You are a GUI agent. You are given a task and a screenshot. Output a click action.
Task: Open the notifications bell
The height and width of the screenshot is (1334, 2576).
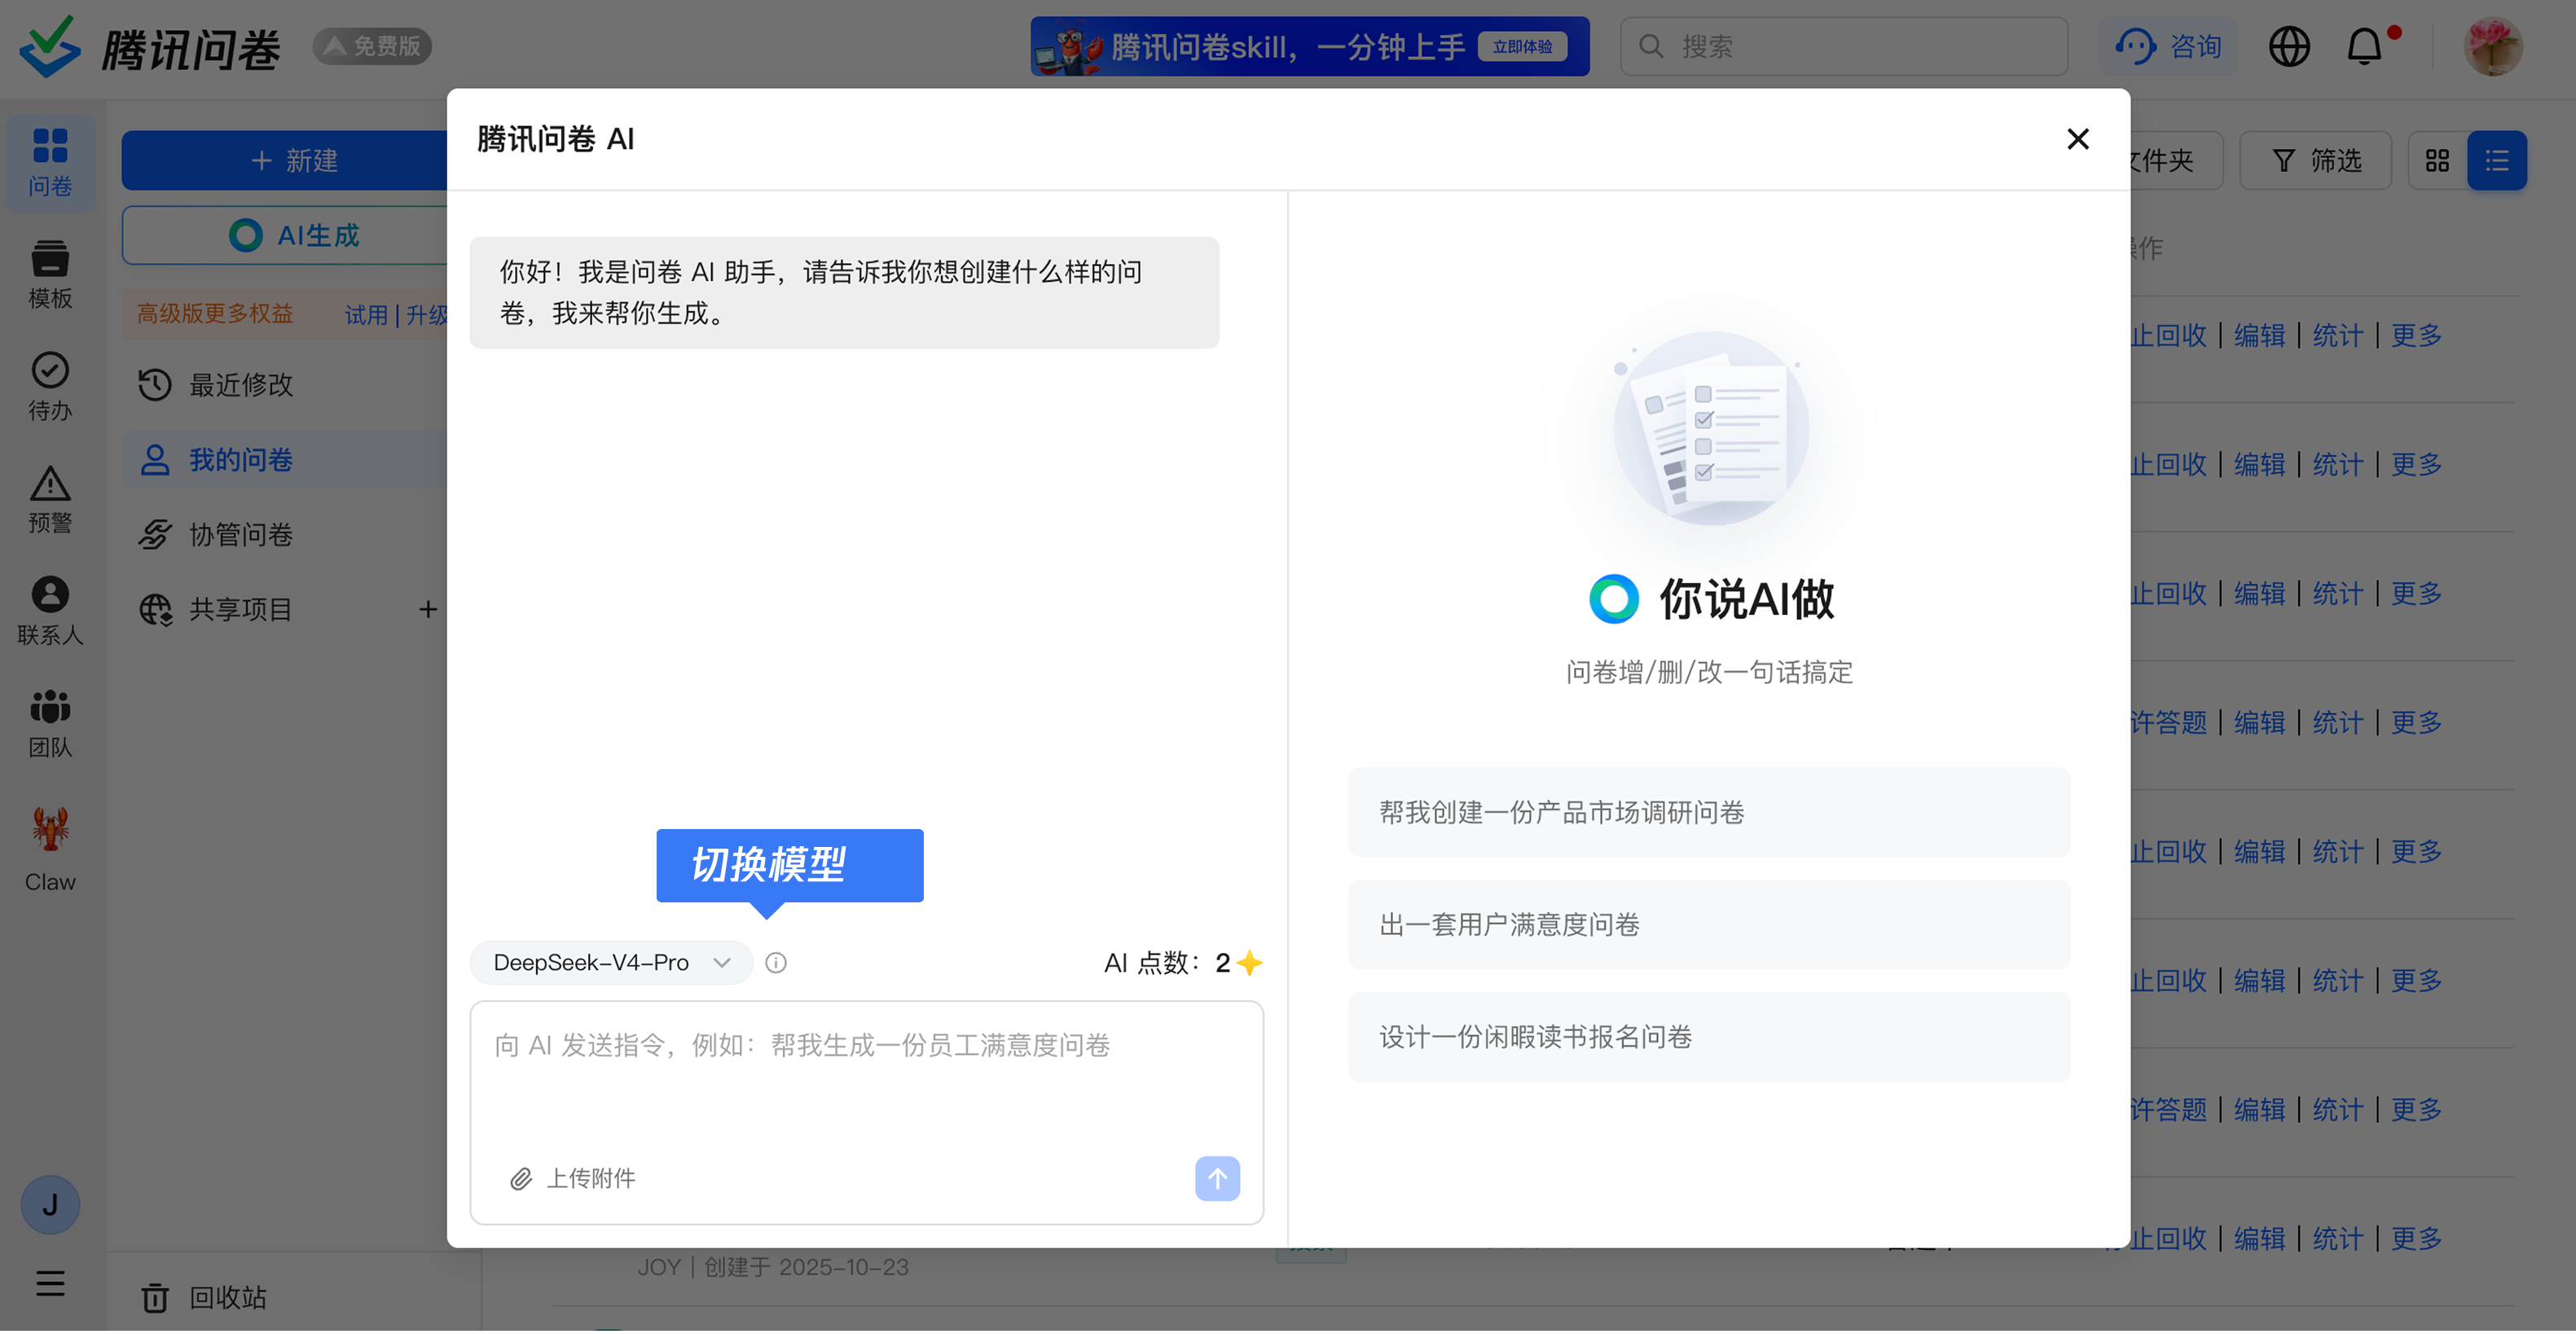pyautogui.click(x=2365, y=46)
